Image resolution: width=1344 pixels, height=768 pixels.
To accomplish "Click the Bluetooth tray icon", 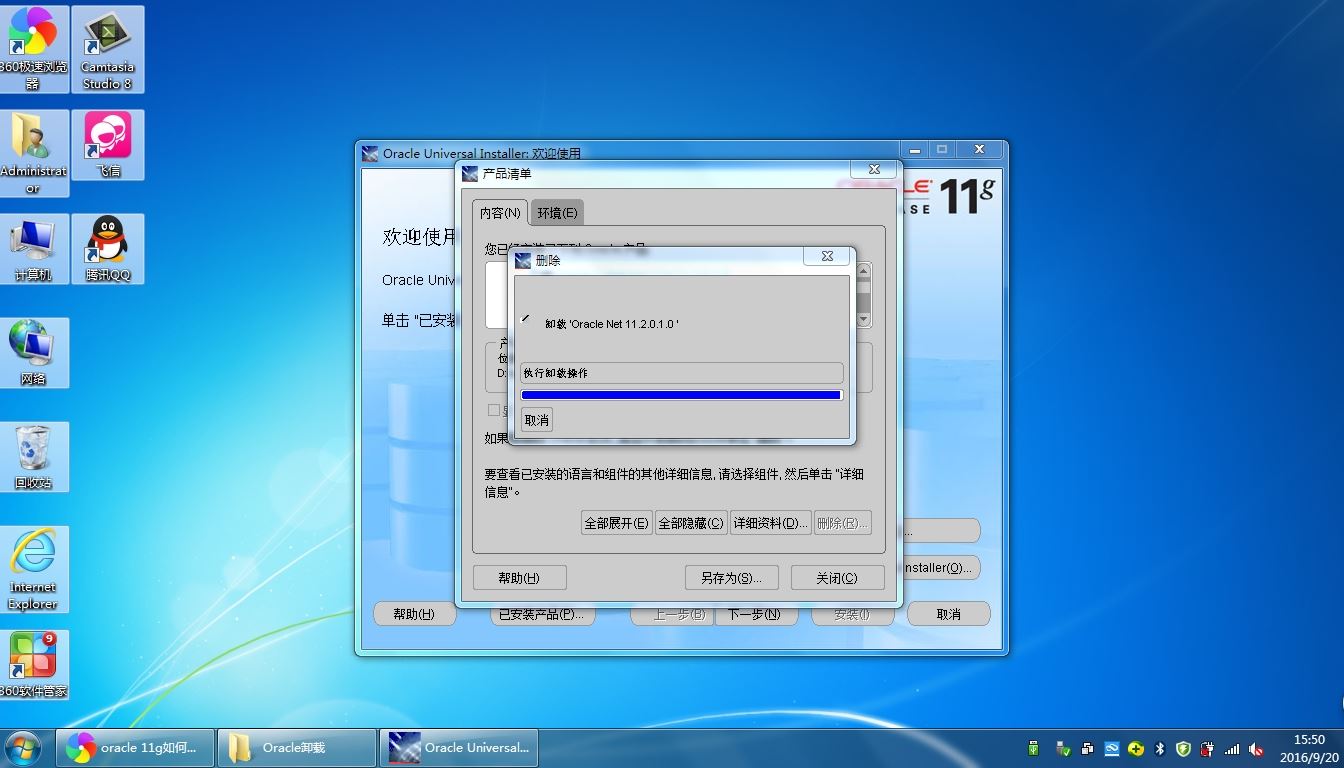I will coord(1160,748).
